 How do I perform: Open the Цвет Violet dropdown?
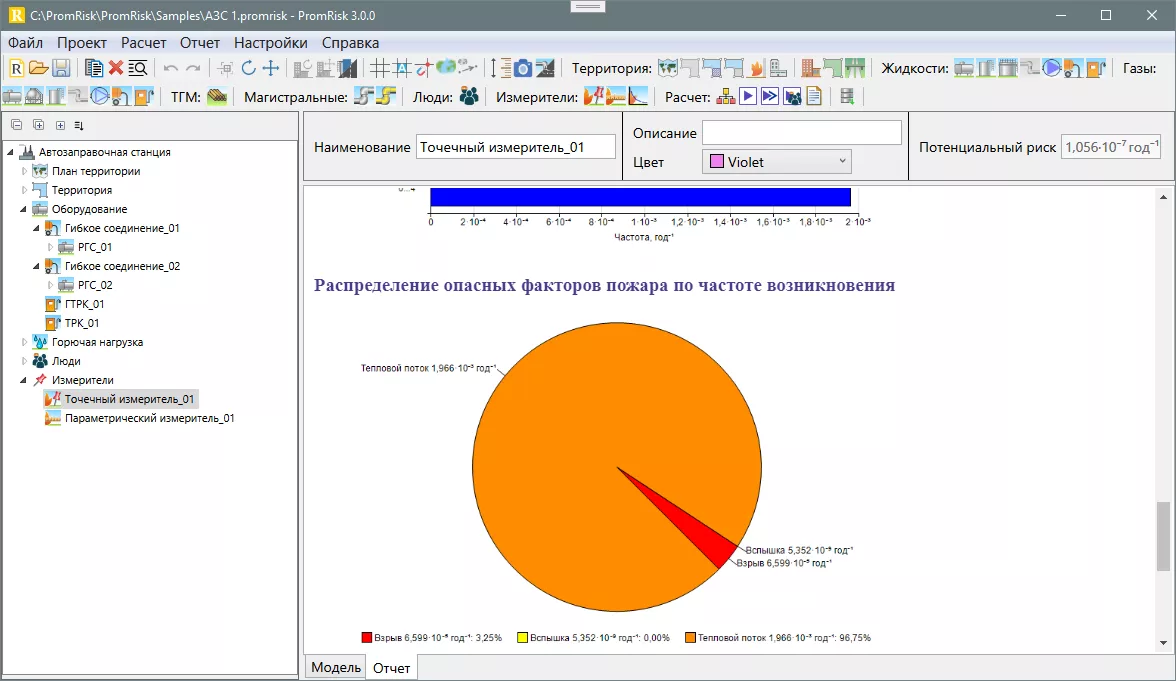point(776,161)
